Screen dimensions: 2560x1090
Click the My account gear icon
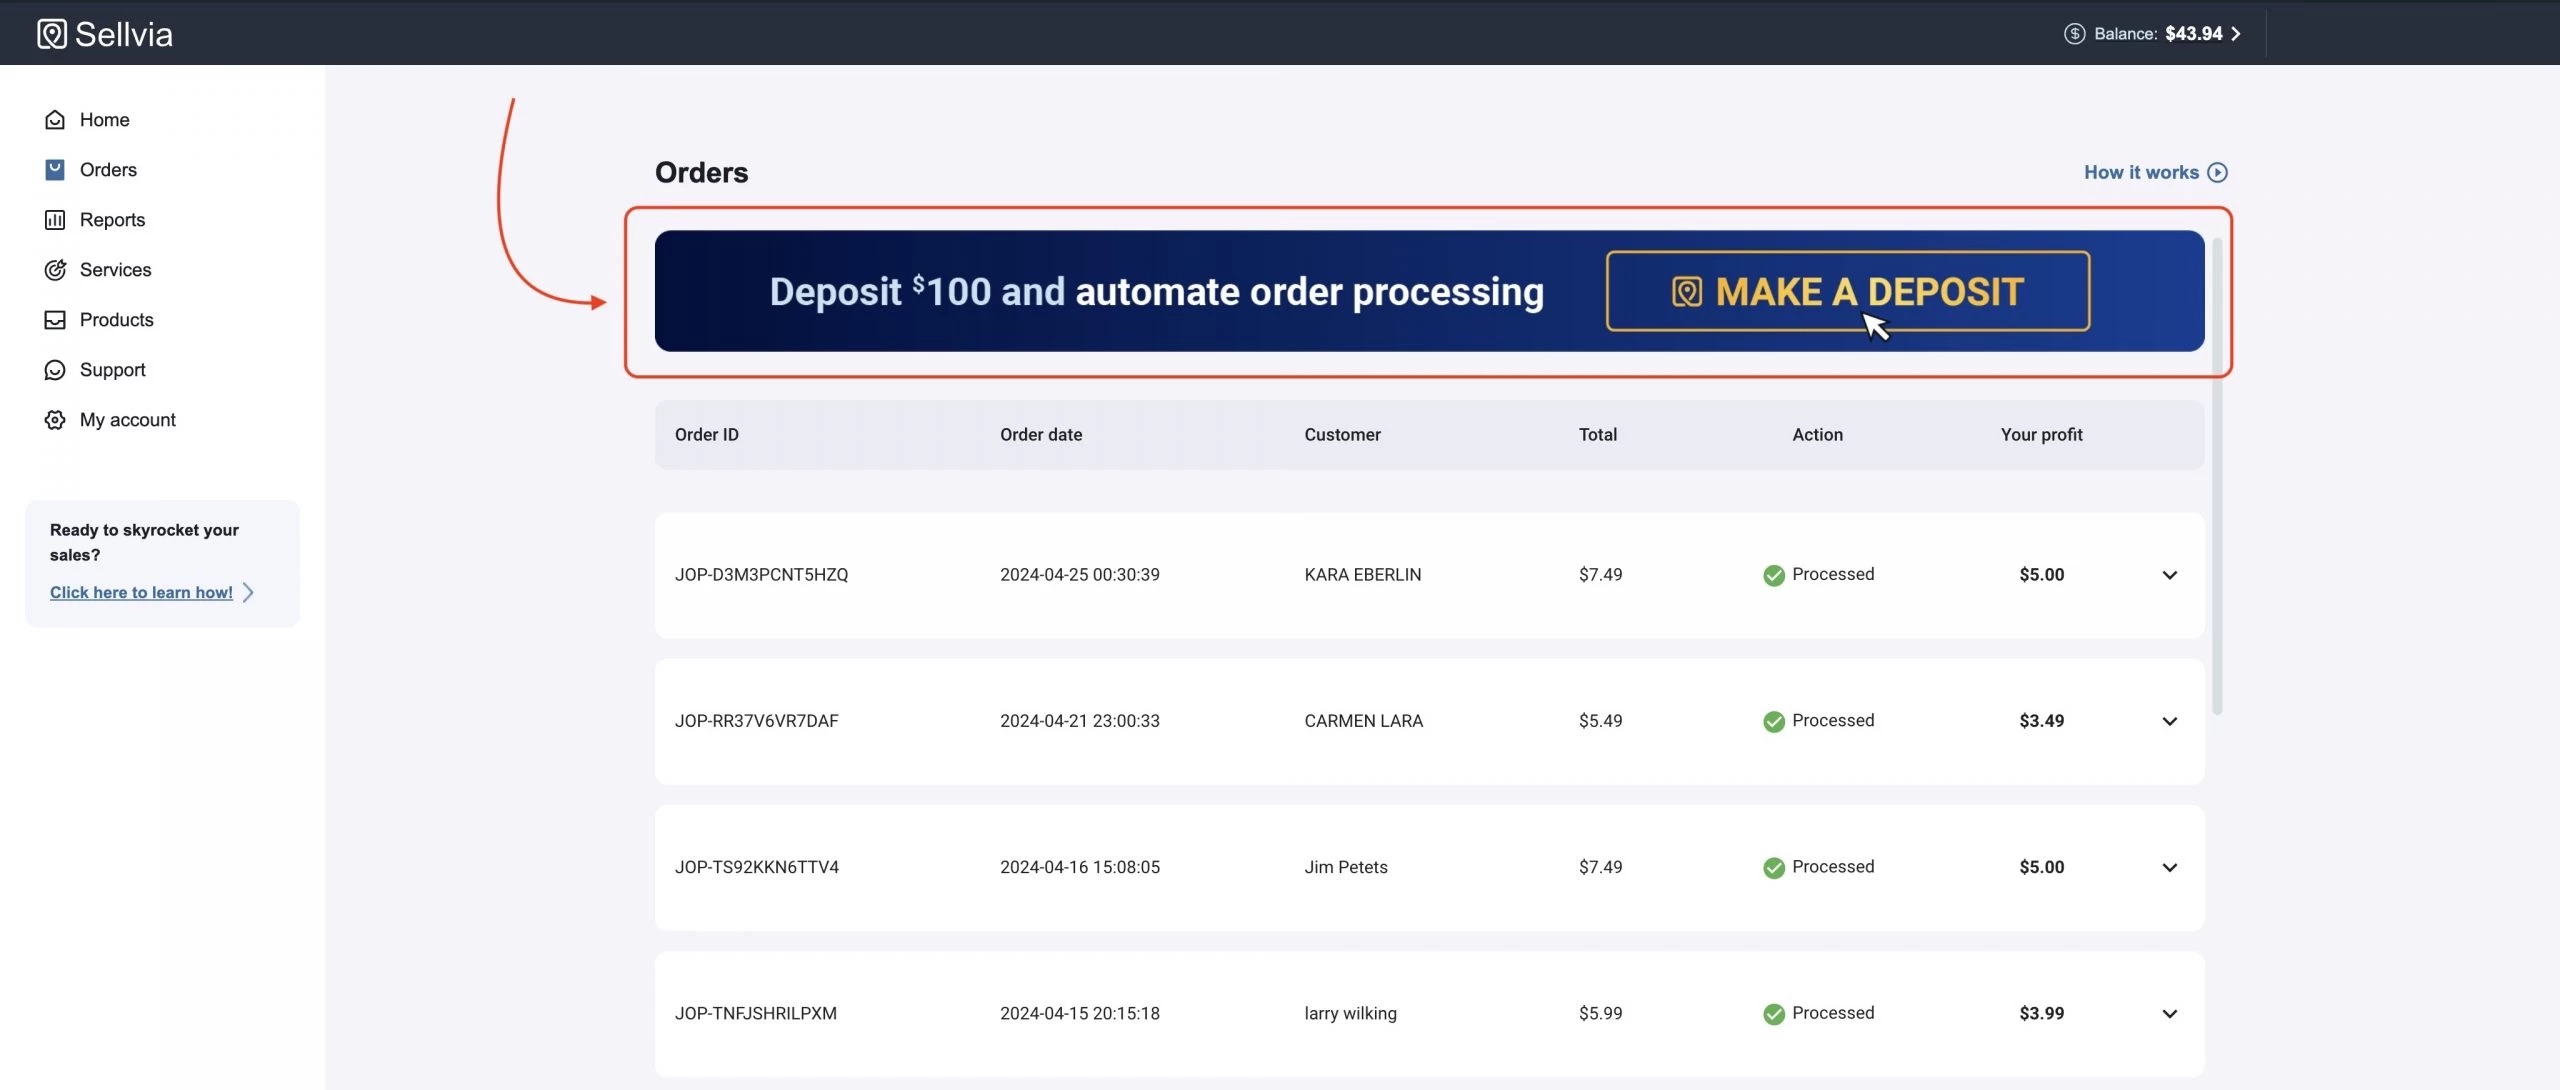(x=55, y=420)
